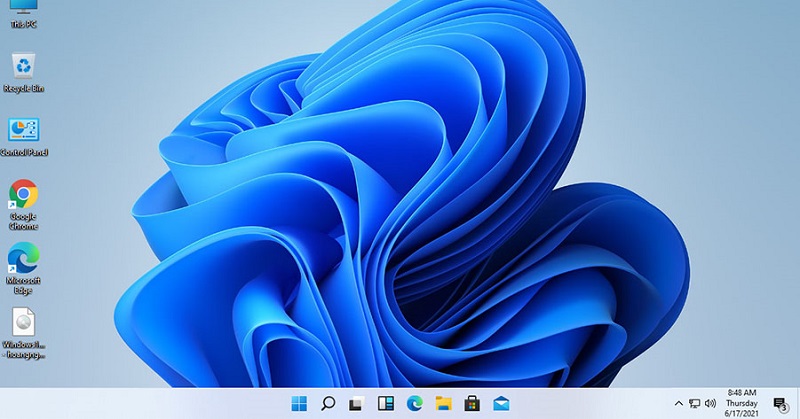Viewport: 800px width, 419px height.
Task: Launch Microsoft Edge from the taskbar
Action: tap(415, 403)
